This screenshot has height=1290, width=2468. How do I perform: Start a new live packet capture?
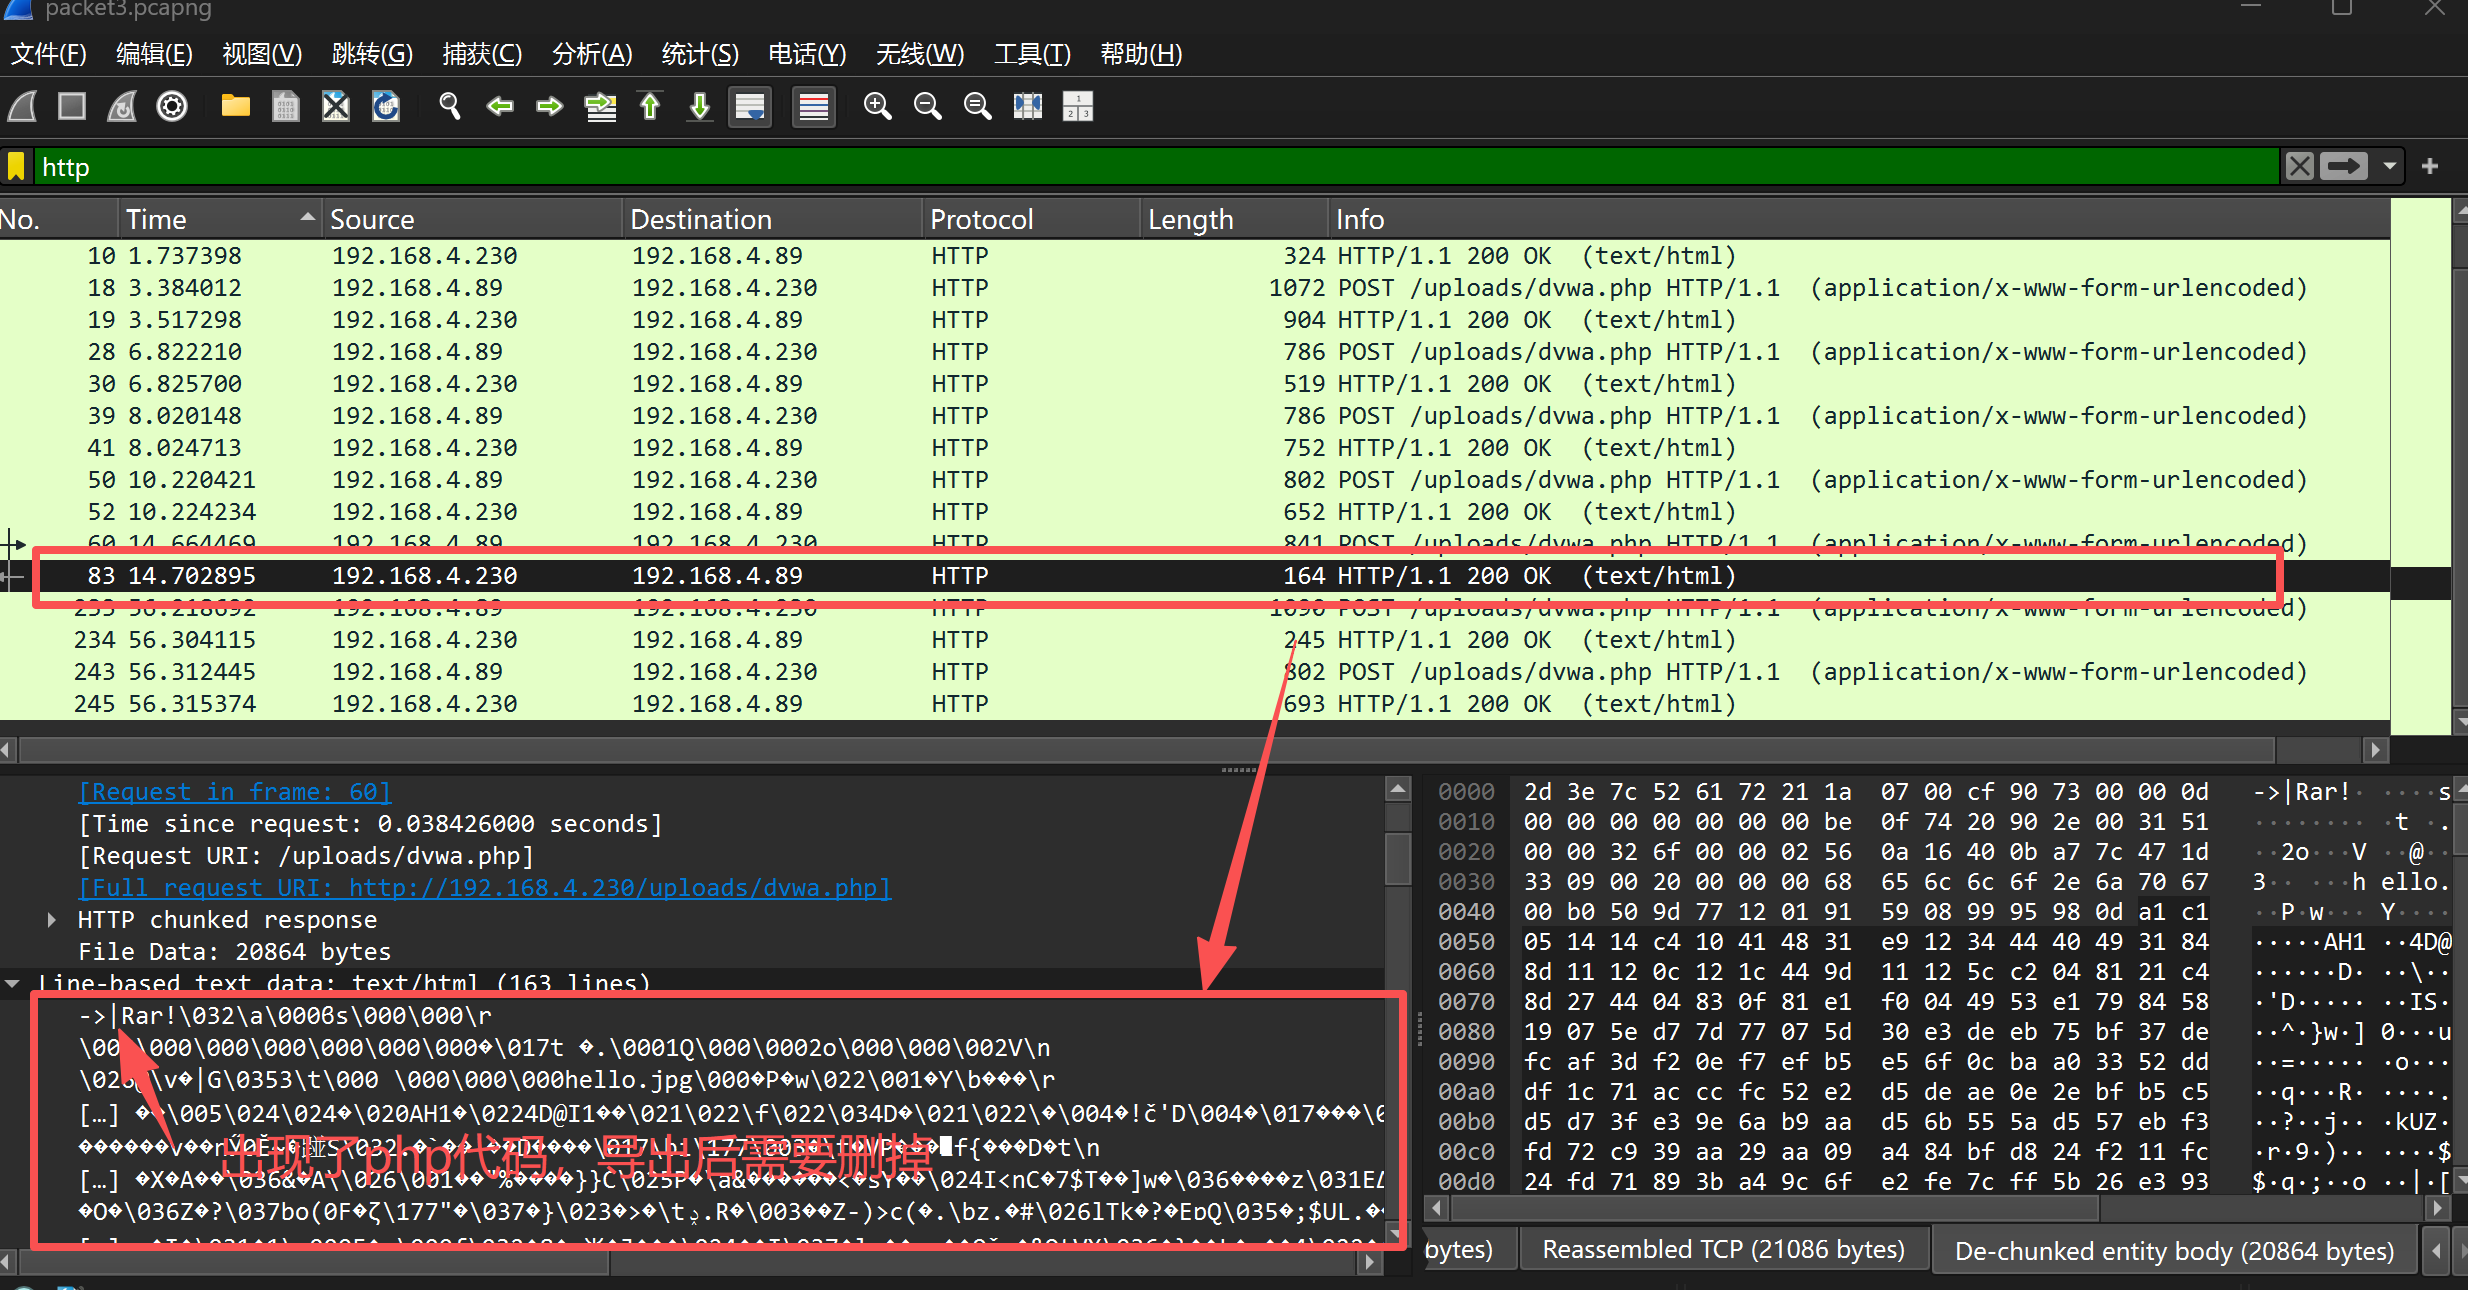(x=22, y=106)
